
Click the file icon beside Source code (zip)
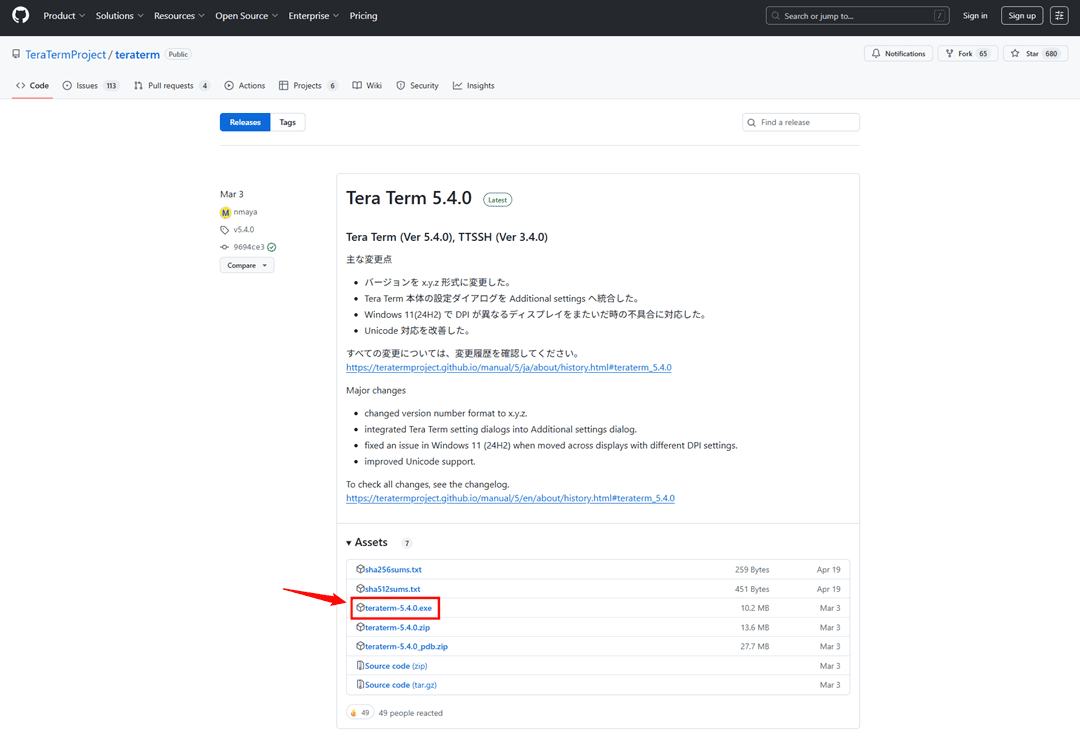tap(360, 665)
